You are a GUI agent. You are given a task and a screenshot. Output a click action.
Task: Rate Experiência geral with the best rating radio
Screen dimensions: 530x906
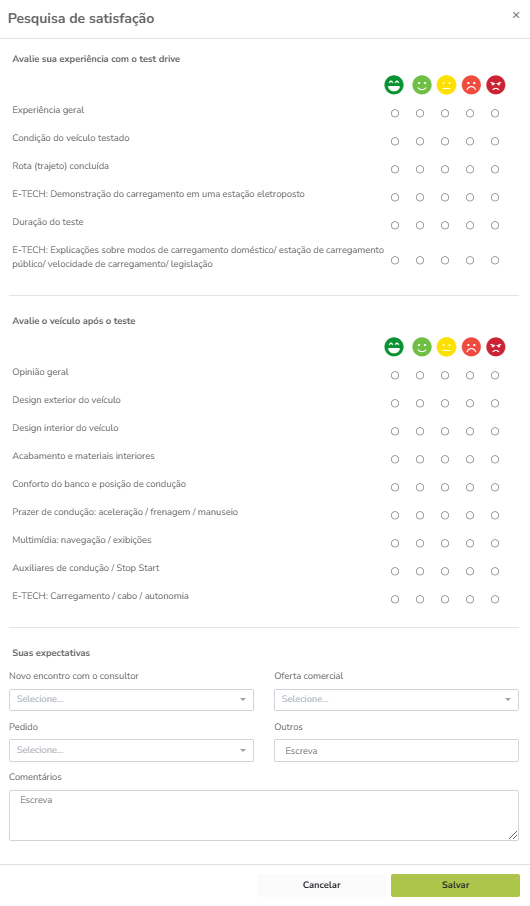[395, 113]
